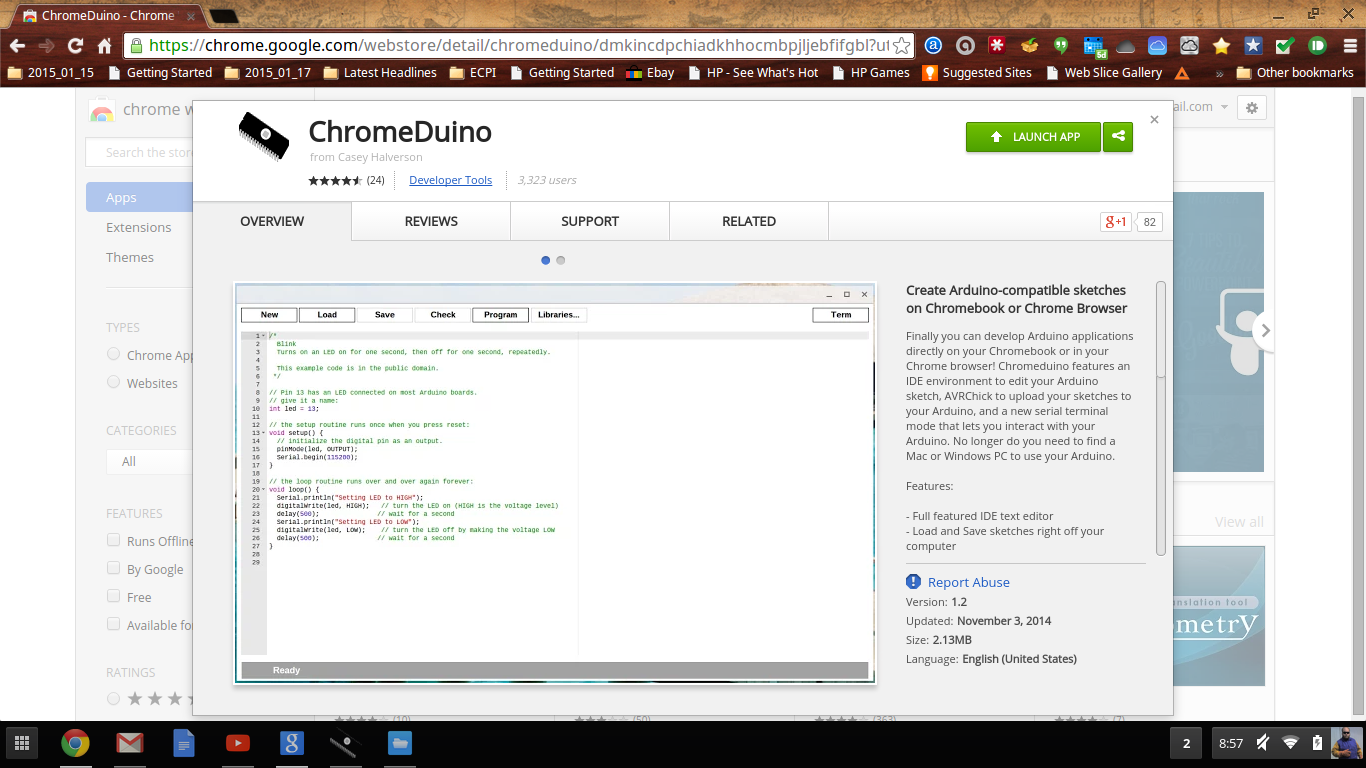The image size is (1366, 768).
Task: Go back with the browser back arrow
Action: pos(17,46)
